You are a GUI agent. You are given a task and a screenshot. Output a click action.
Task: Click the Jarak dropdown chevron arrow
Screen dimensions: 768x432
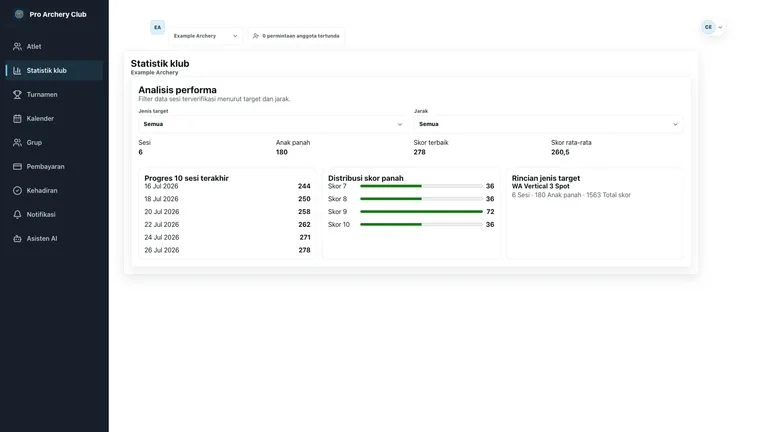pyautogui.click(x=675, y=124)
